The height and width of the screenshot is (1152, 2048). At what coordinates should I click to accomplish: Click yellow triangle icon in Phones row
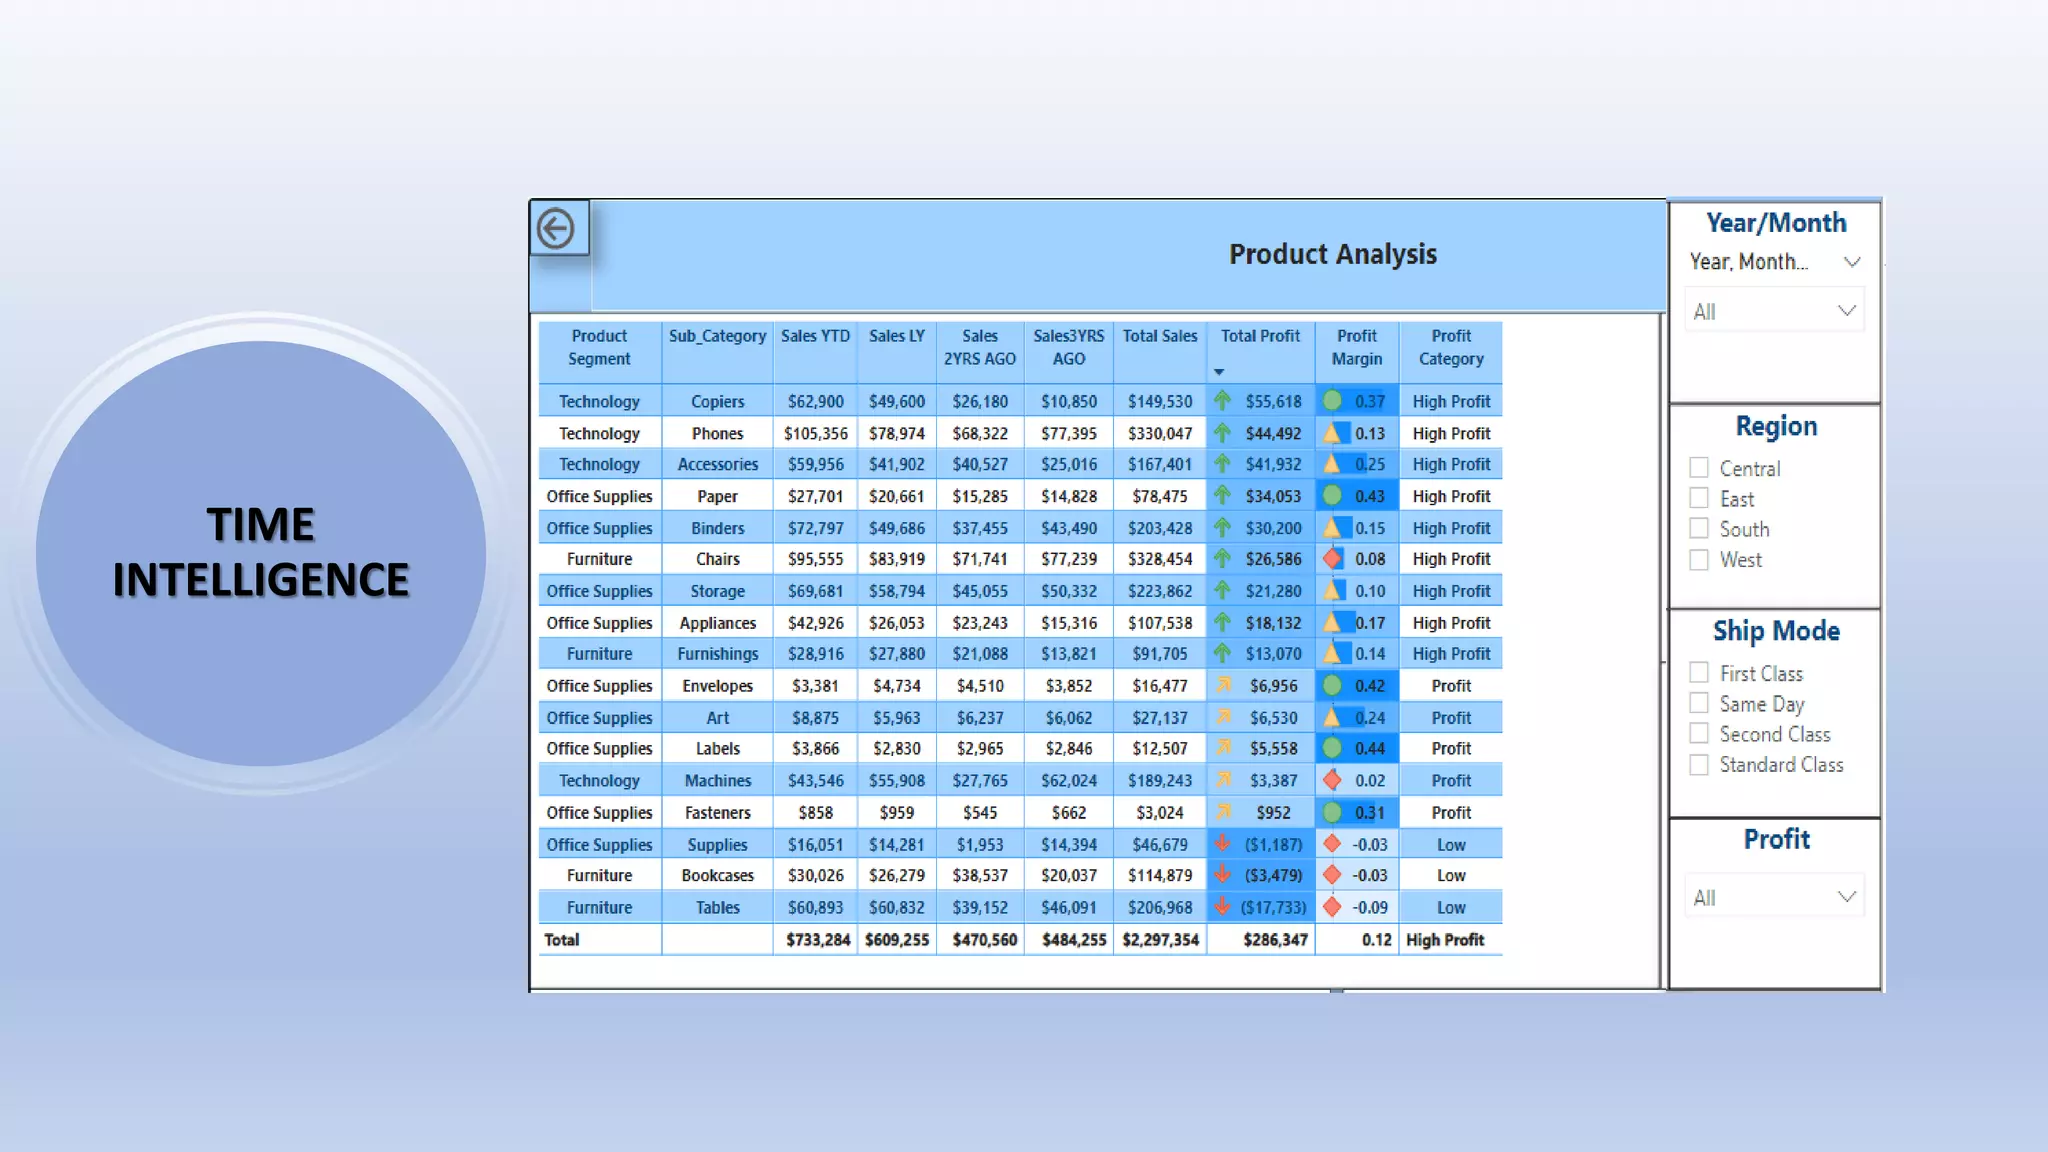click(x=1332, y=433)
